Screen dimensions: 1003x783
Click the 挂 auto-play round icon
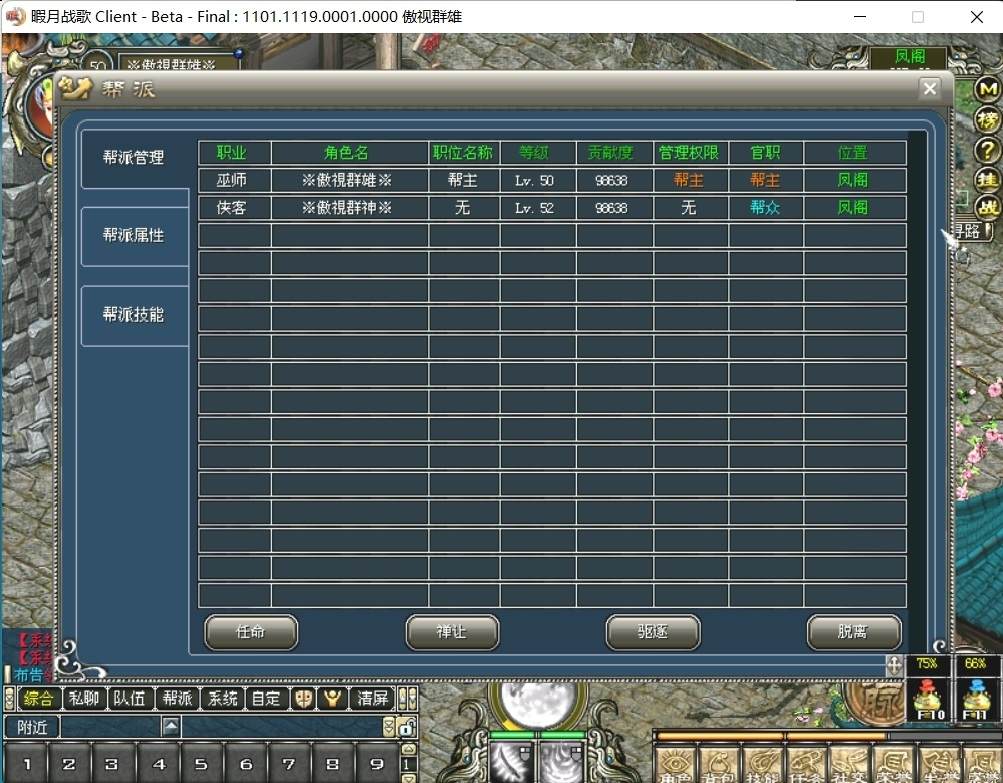point(987,180)
